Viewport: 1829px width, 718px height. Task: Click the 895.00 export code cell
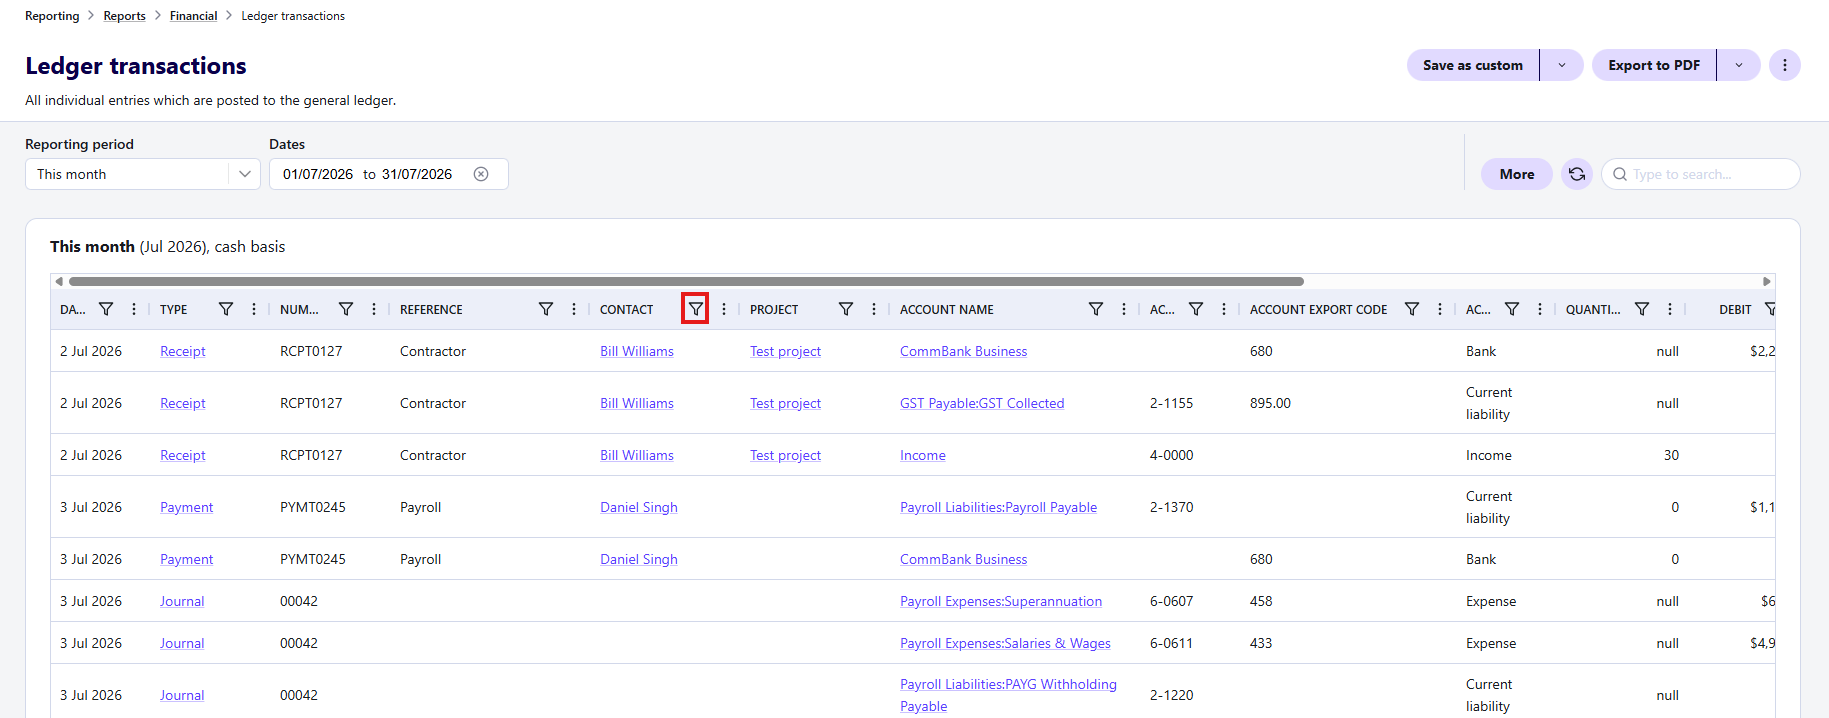click(x=1270, y=403)
